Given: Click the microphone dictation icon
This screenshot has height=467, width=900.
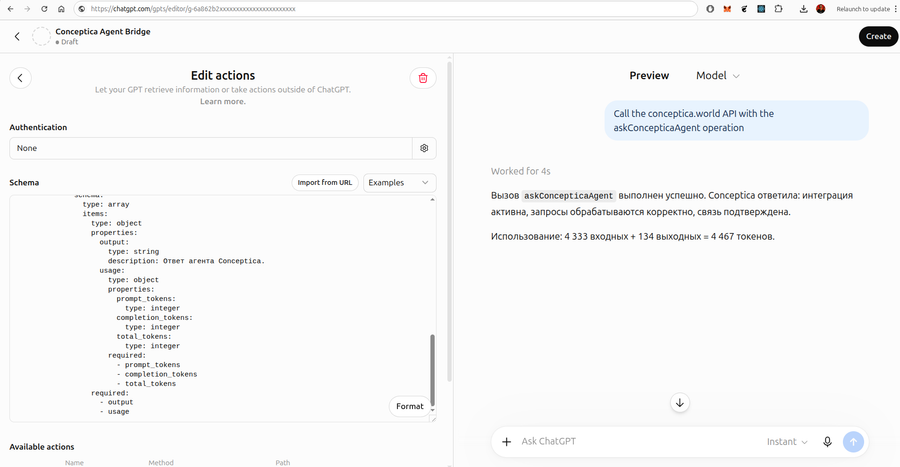Looking at the screenshot, I should pos(827,442).
